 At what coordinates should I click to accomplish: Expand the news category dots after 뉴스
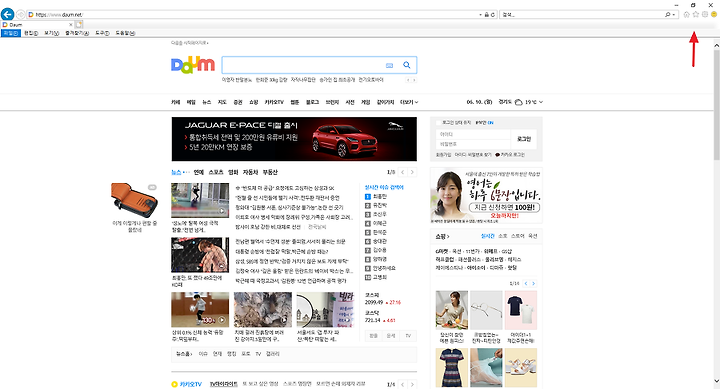(x=186, y=172)
